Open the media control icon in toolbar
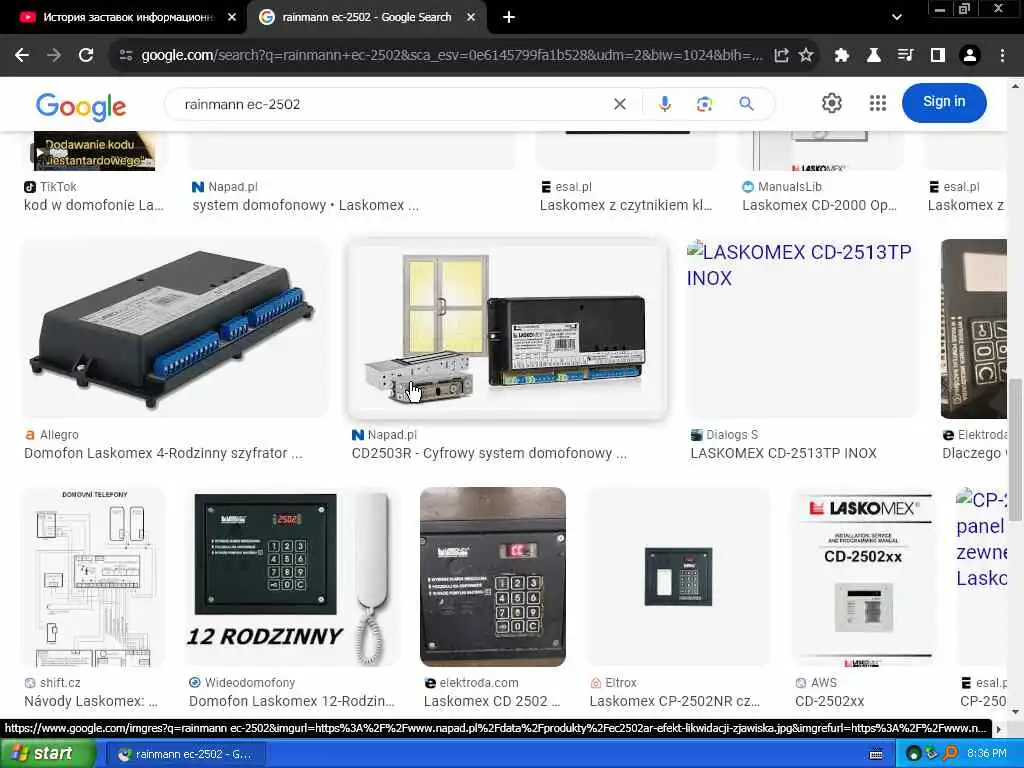The height and width of the screenshot is (768, 1024). point(905,56)
